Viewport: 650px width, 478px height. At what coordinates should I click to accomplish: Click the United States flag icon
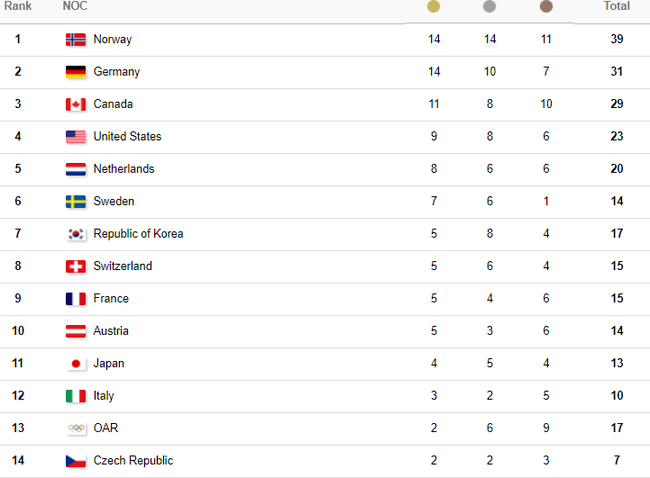76,137
